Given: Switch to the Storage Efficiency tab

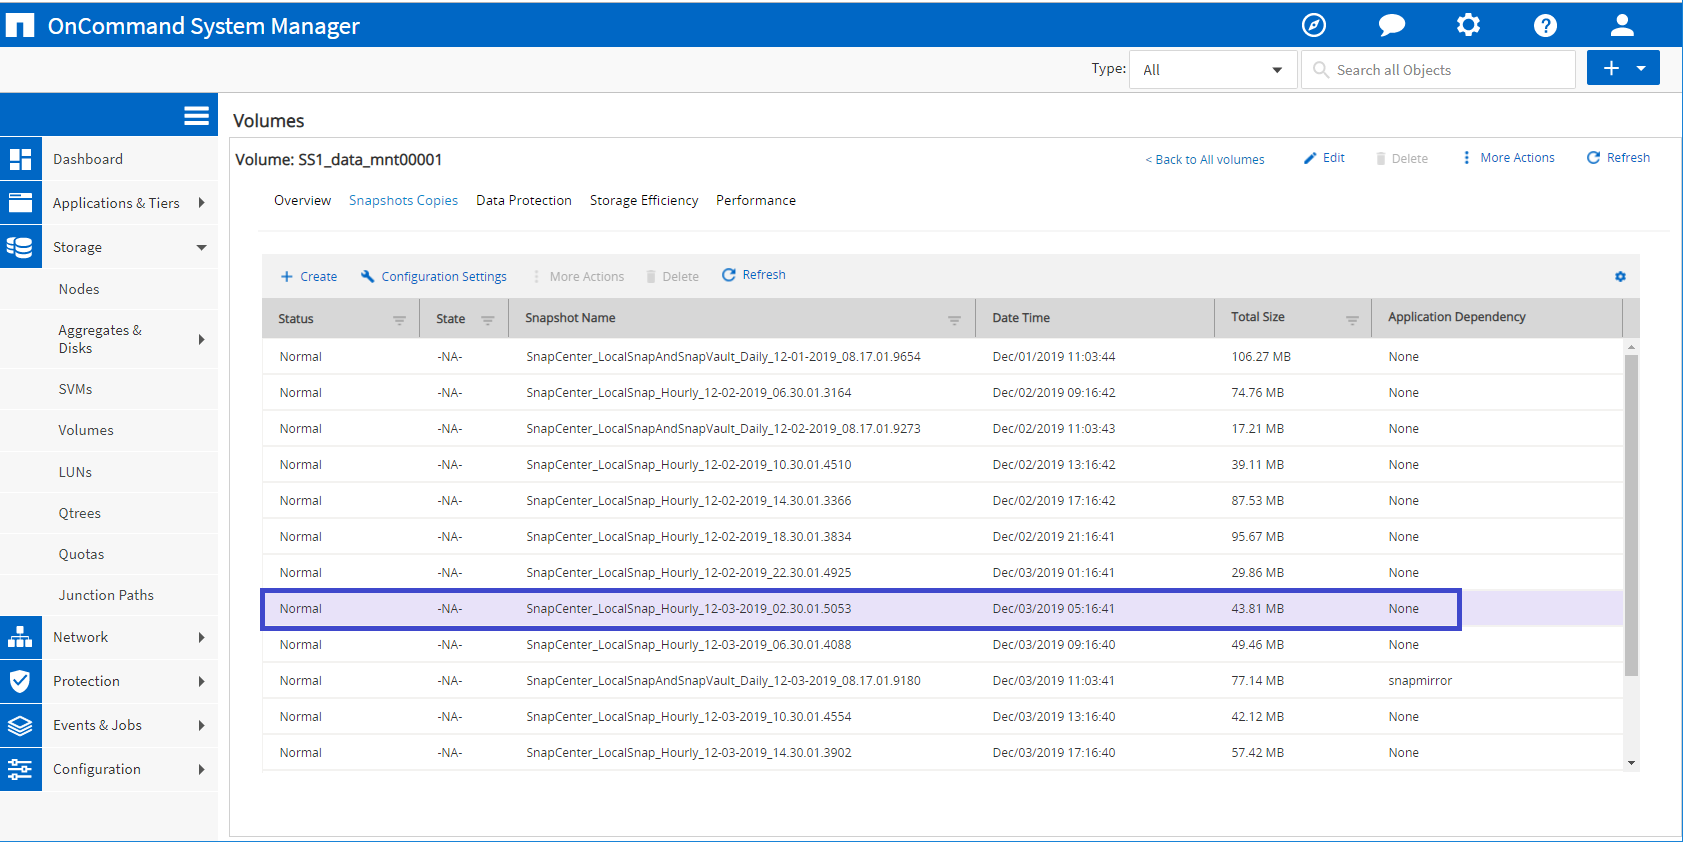Looking at the screenshot, I should point(643,200).
